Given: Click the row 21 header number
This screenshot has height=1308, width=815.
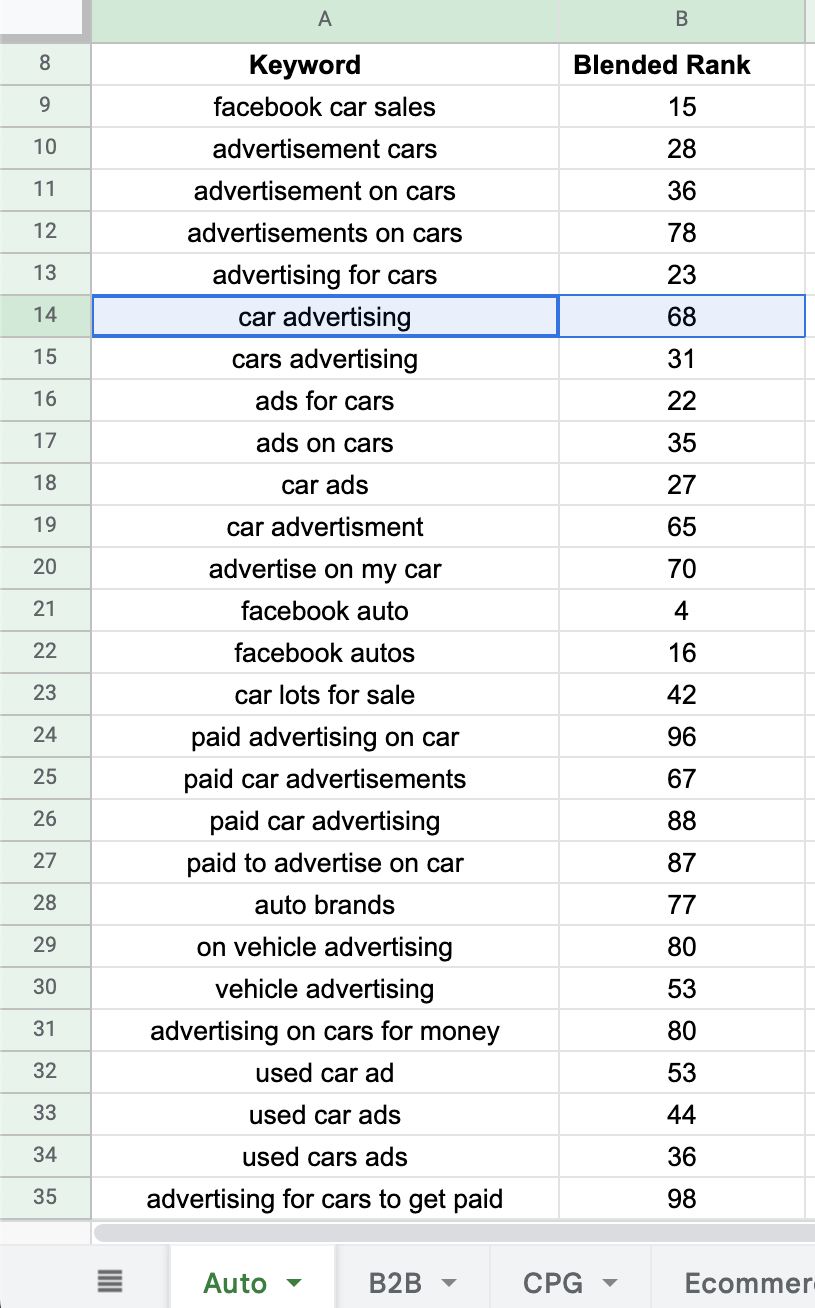Looking at the screenshot, I should coord(45,610).
